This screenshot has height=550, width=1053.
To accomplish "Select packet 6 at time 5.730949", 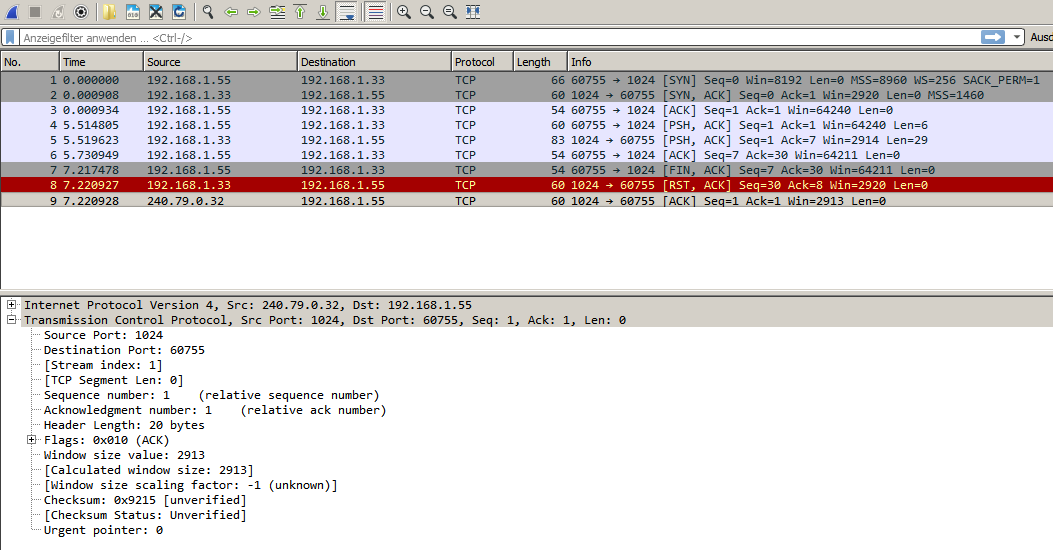I will coord(526,155).
